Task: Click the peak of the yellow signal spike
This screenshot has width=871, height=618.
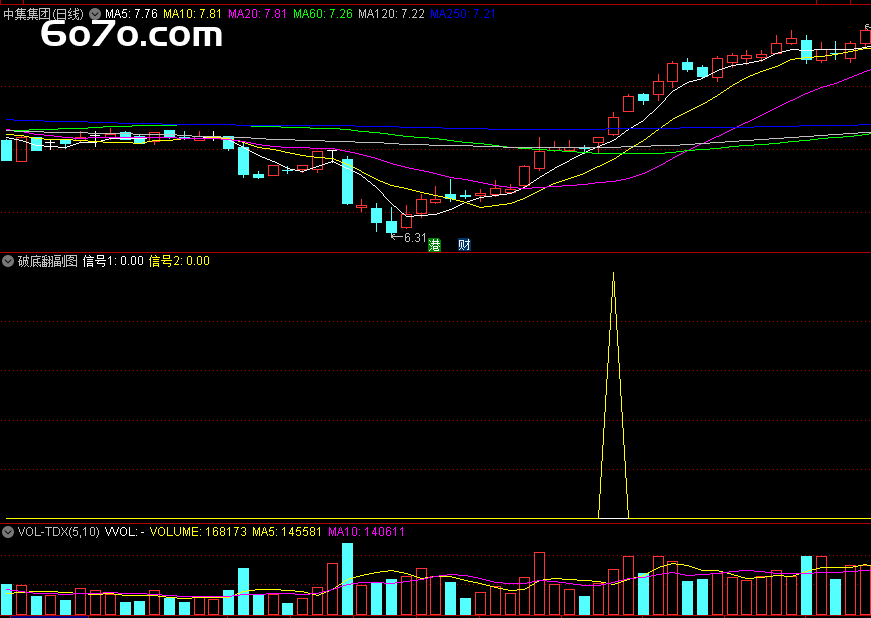Action: tap(613, 273)
